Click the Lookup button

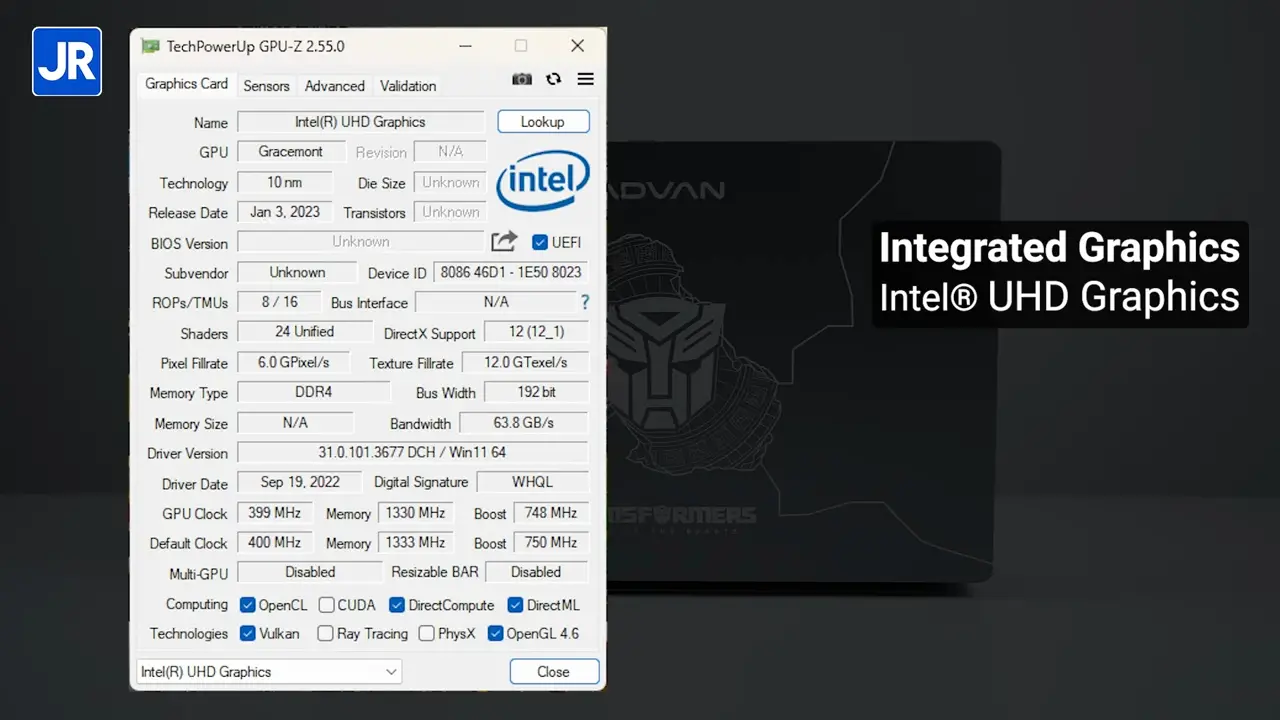click(x=543, y=122)
